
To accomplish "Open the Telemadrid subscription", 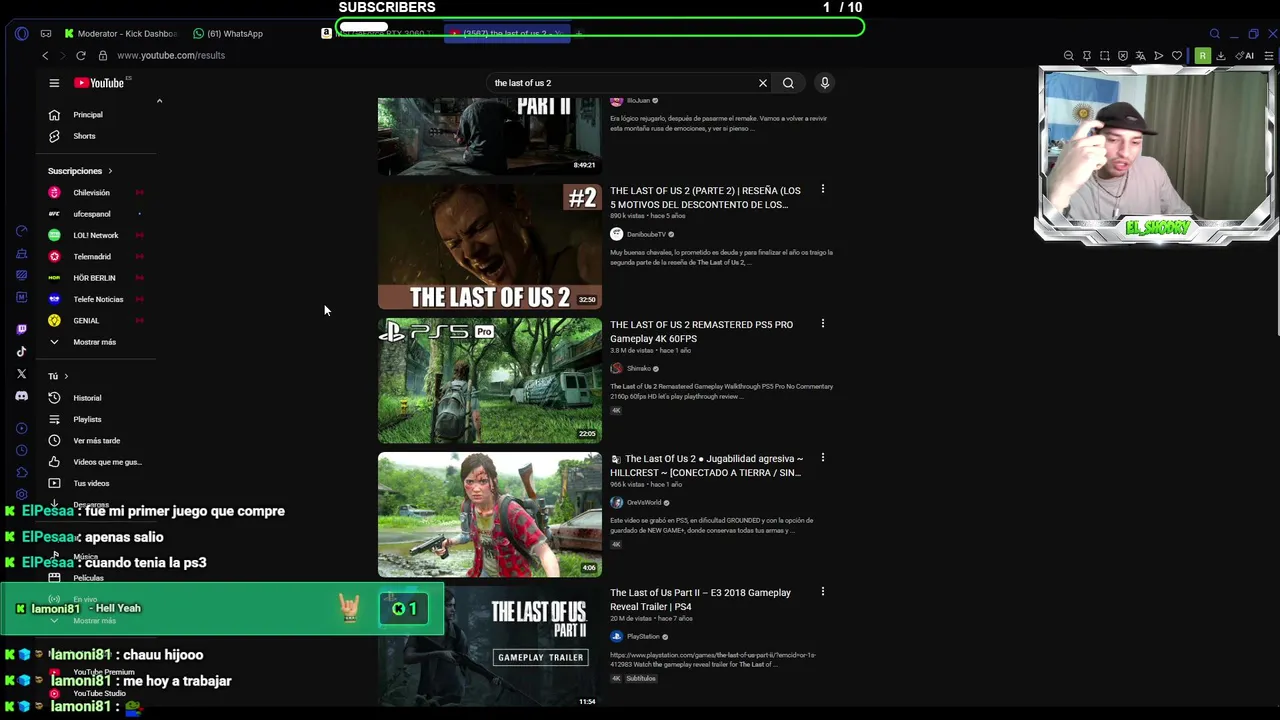I will click(x=92, y=257).
